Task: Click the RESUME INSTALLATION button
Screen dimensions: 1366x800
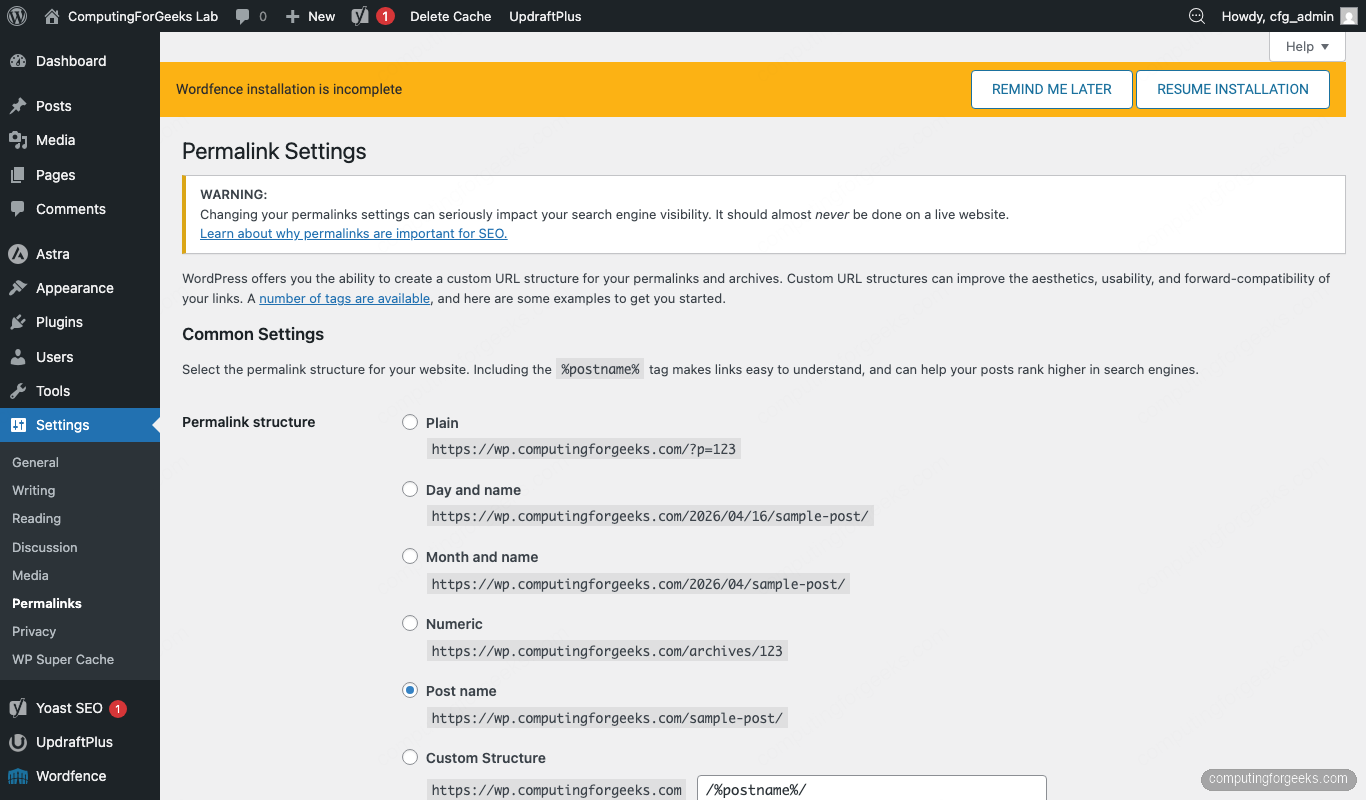Action: [x=1232, y=89]
